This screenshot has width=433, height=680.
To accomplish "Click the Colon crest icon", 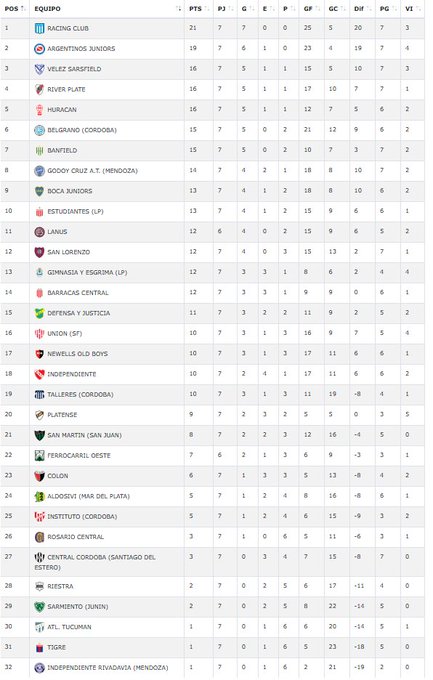I will click(39, 476).
